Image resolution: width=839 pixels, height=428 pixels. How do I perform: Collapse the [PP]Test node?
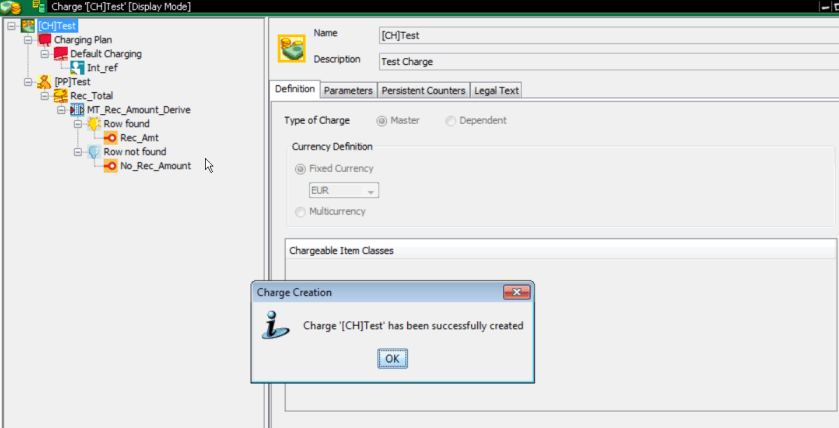pyautogui.click(x=28, y=82)
